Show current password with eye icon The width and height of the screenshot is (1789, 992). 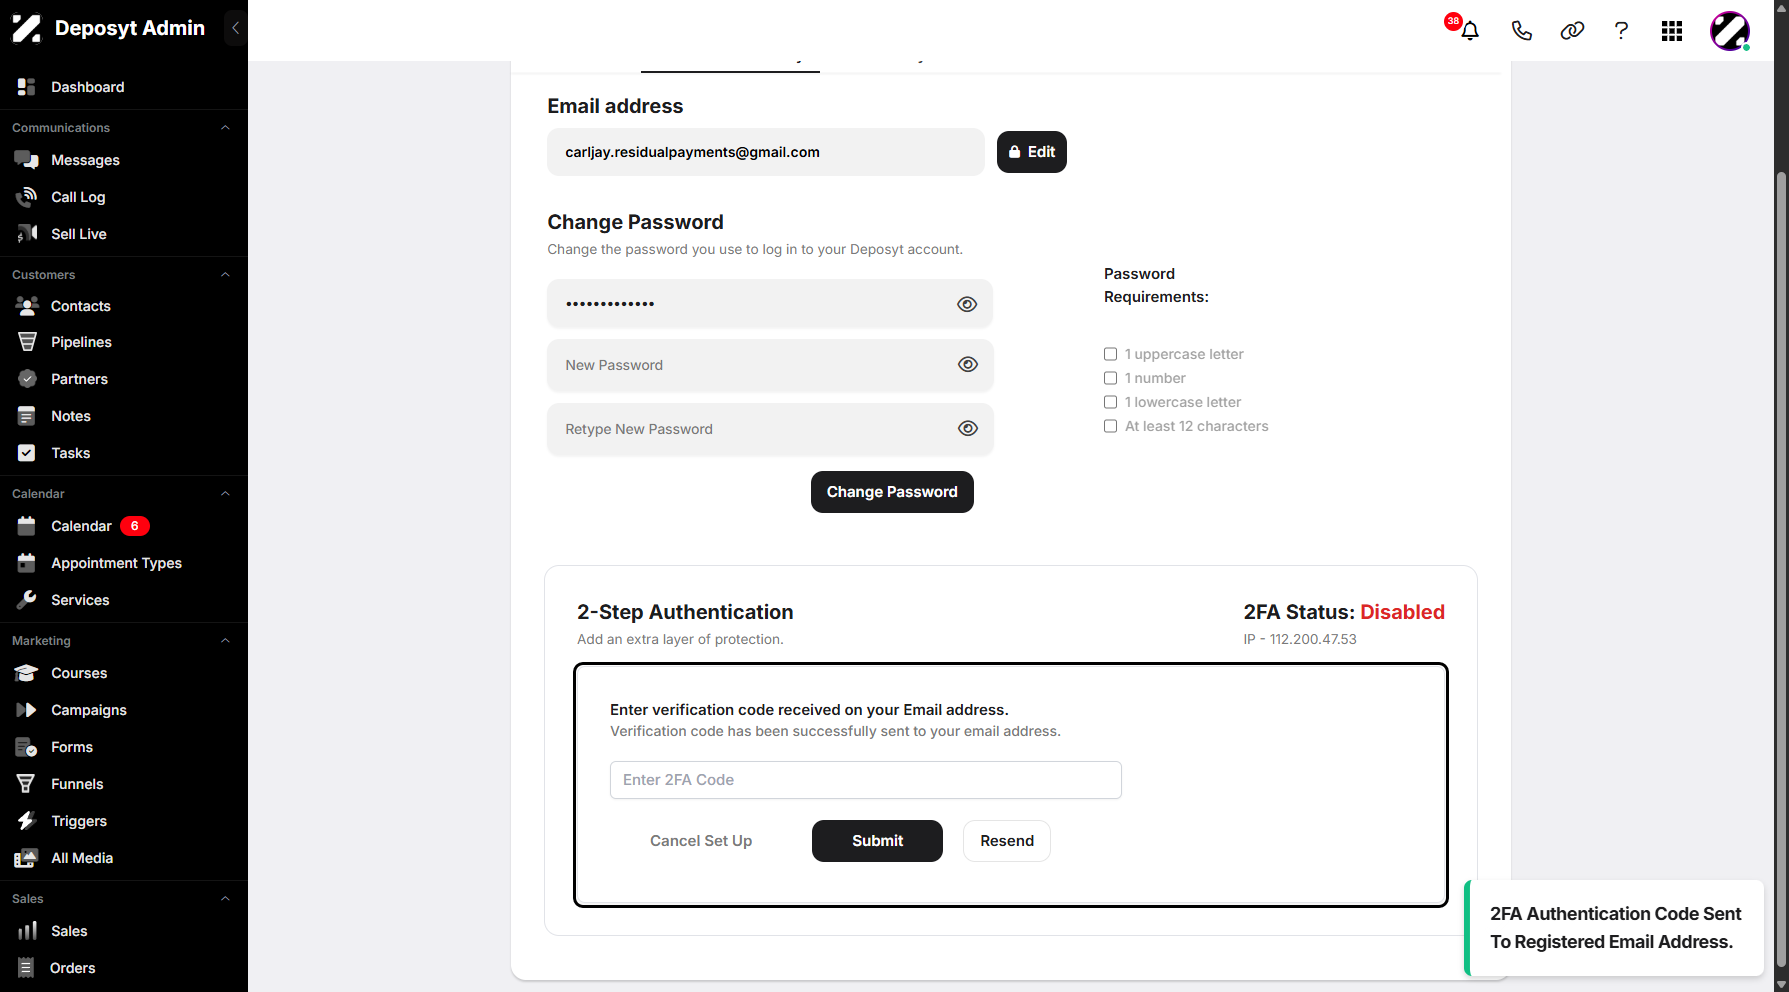(x=967, y=304)
